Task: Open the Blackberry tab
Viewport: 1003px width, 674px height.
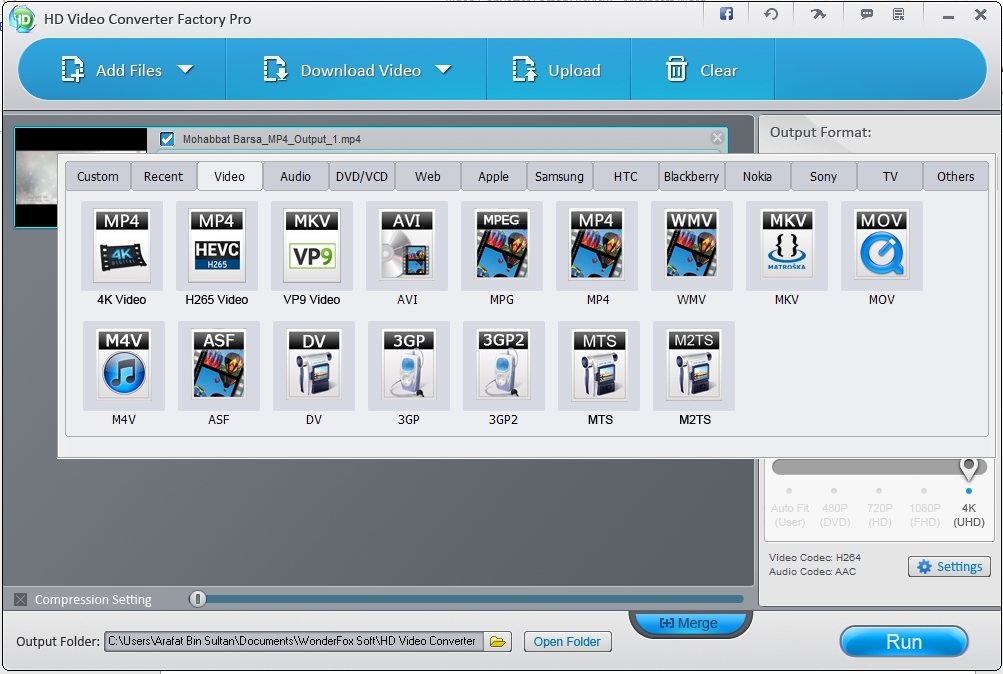Action: [x=691, y=176]
